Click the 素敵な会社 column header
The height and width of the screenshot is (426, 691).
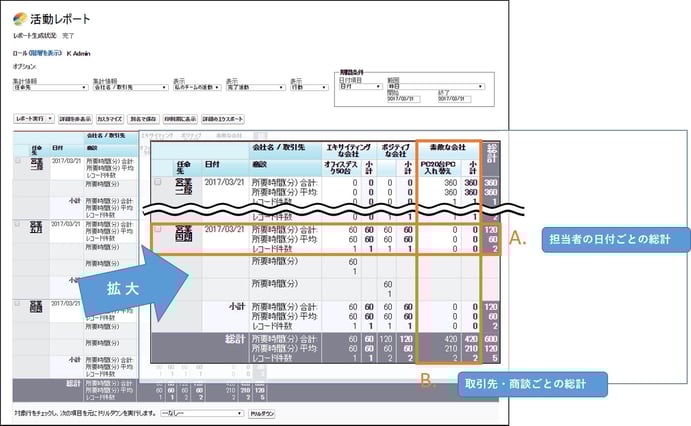[448, 147]
